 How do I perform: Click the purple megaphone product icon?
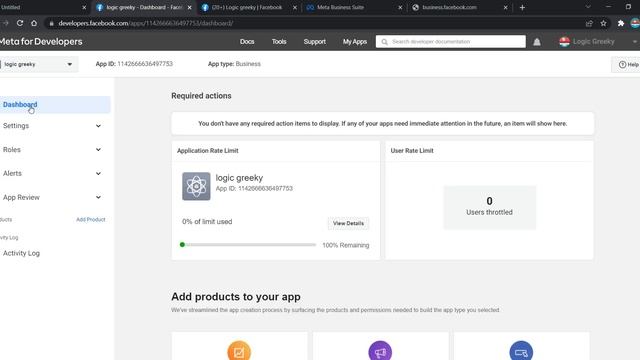(x=380, y=351)
